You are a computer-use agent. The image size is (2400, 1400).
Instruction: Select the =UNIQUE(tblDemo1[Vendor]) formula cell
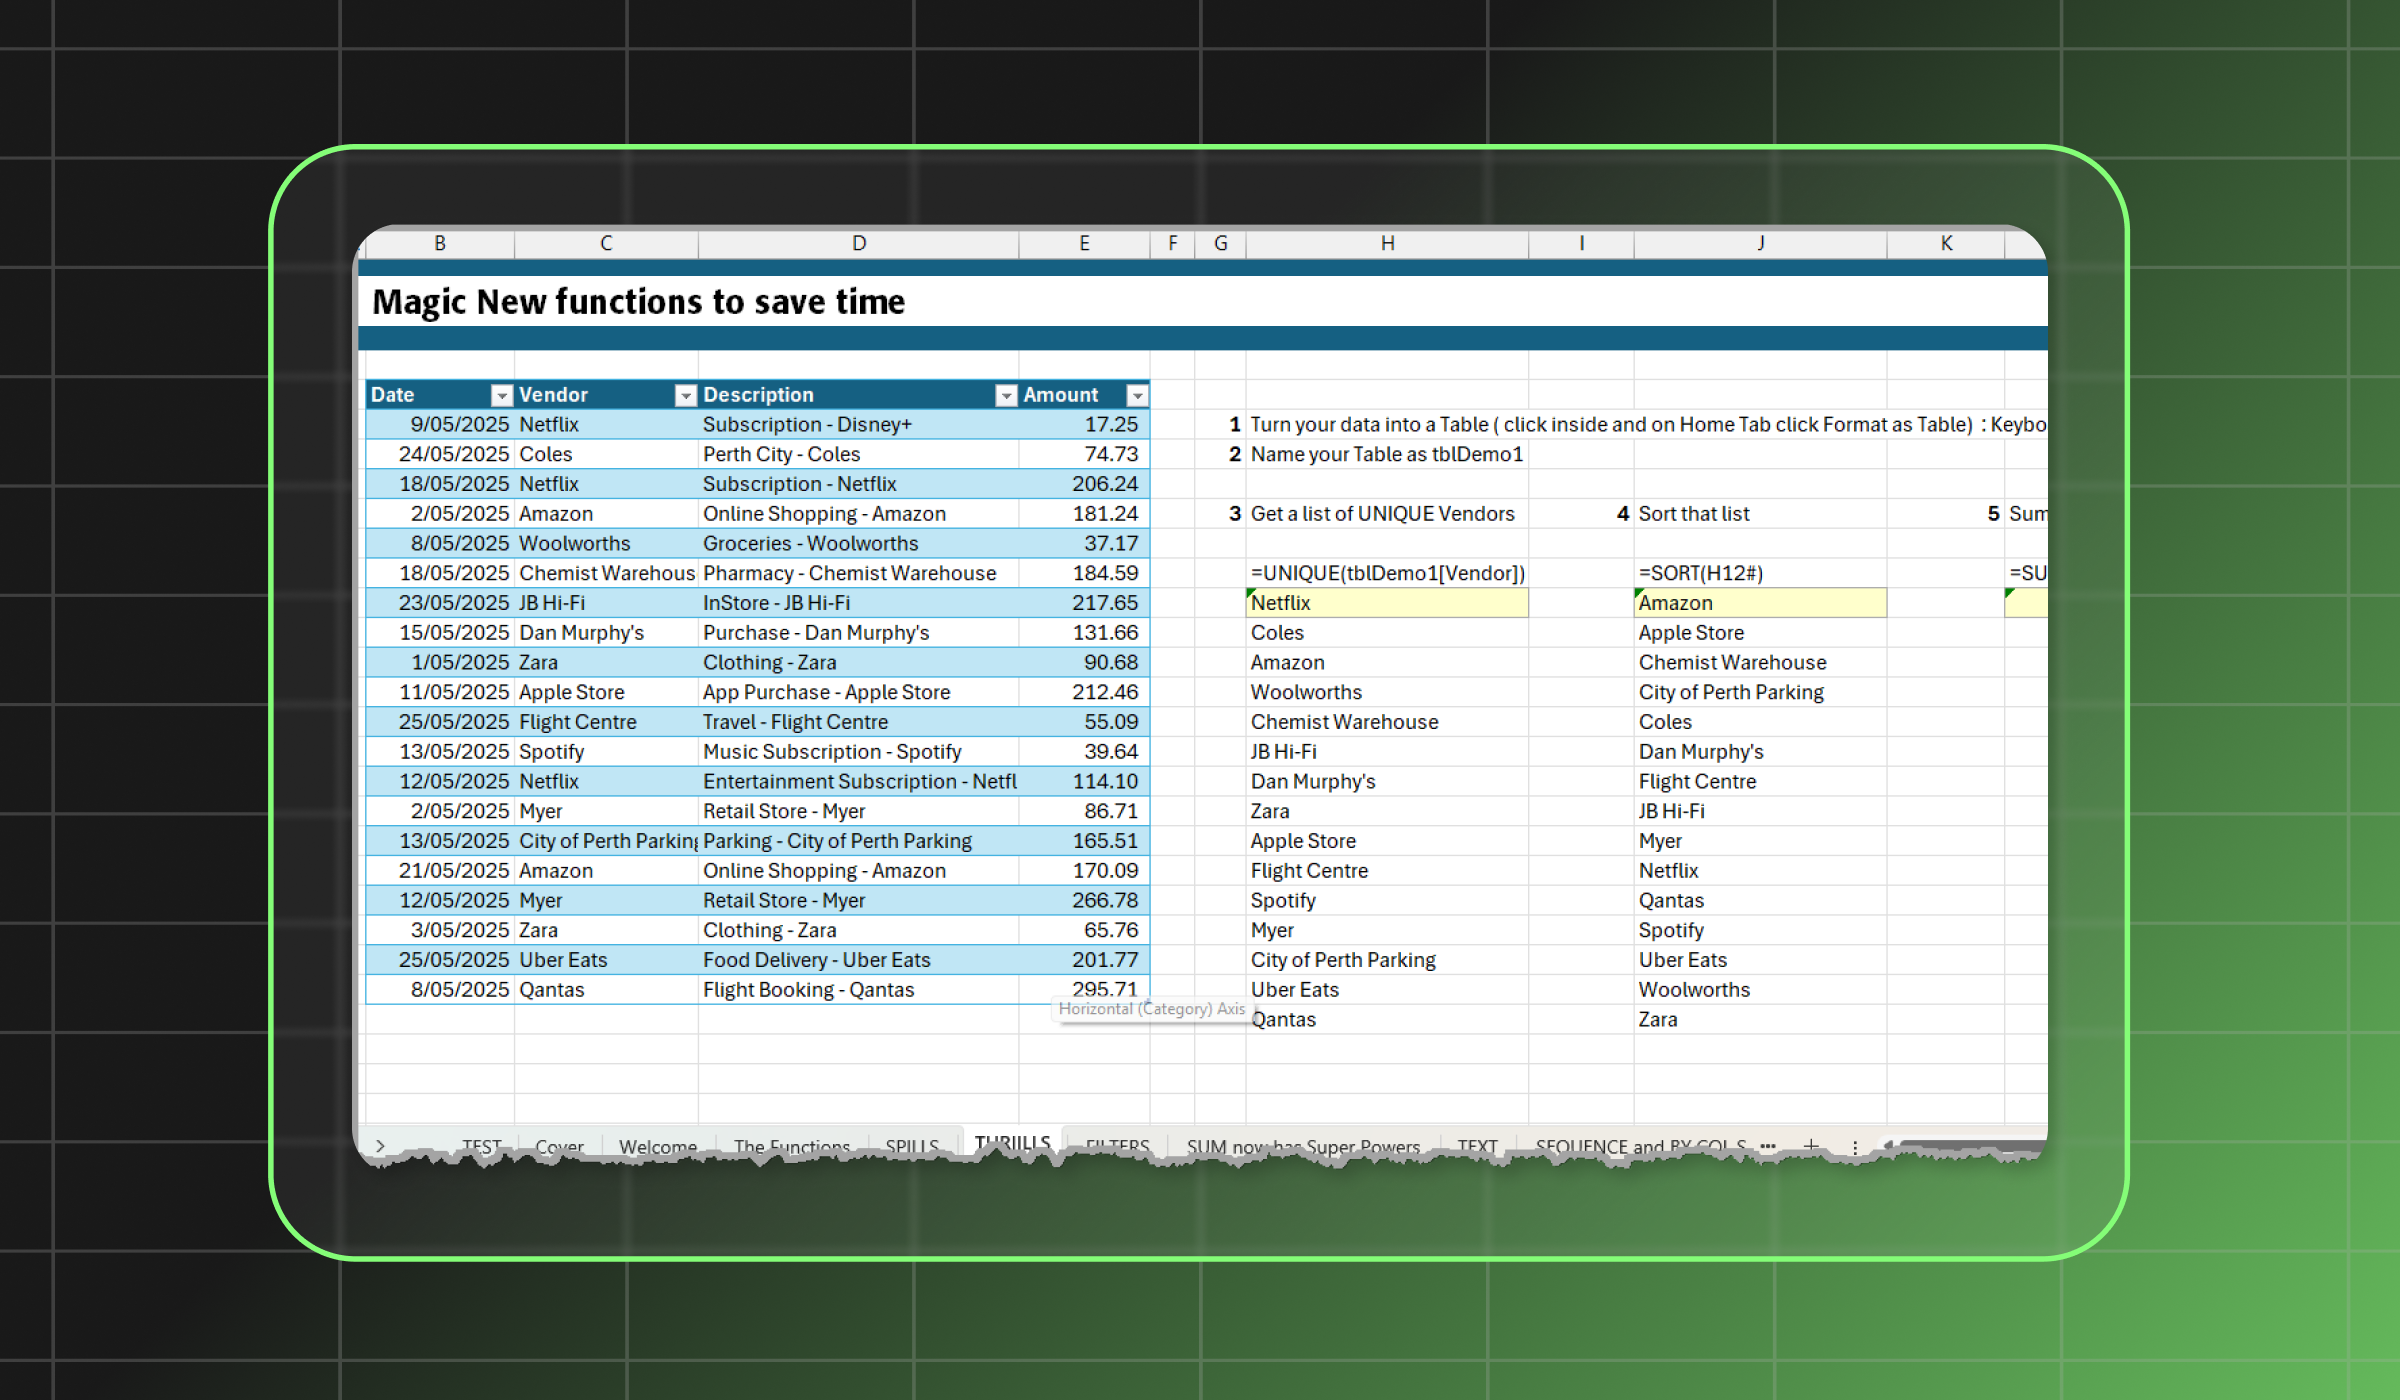1388,573
